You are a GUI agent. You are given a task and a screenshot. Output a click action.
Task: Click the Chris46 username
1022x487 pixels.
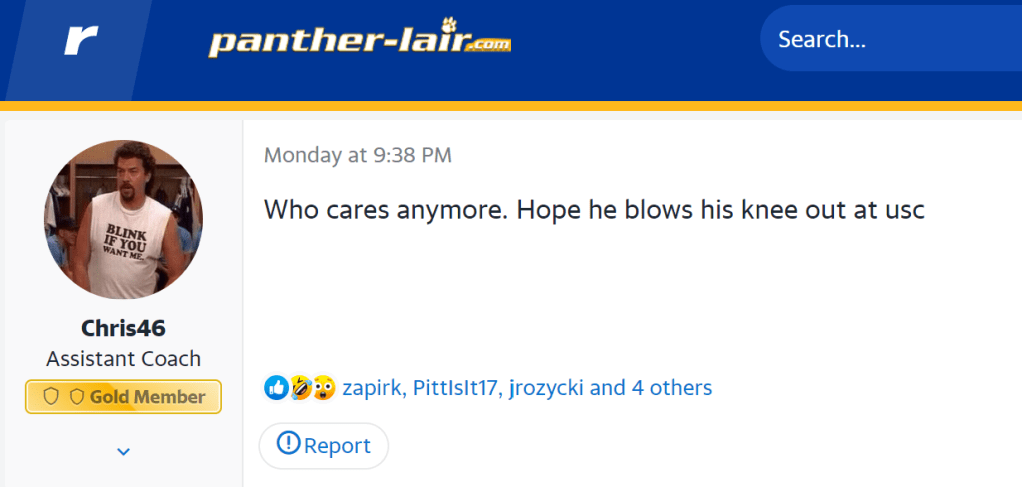point(123,328)
